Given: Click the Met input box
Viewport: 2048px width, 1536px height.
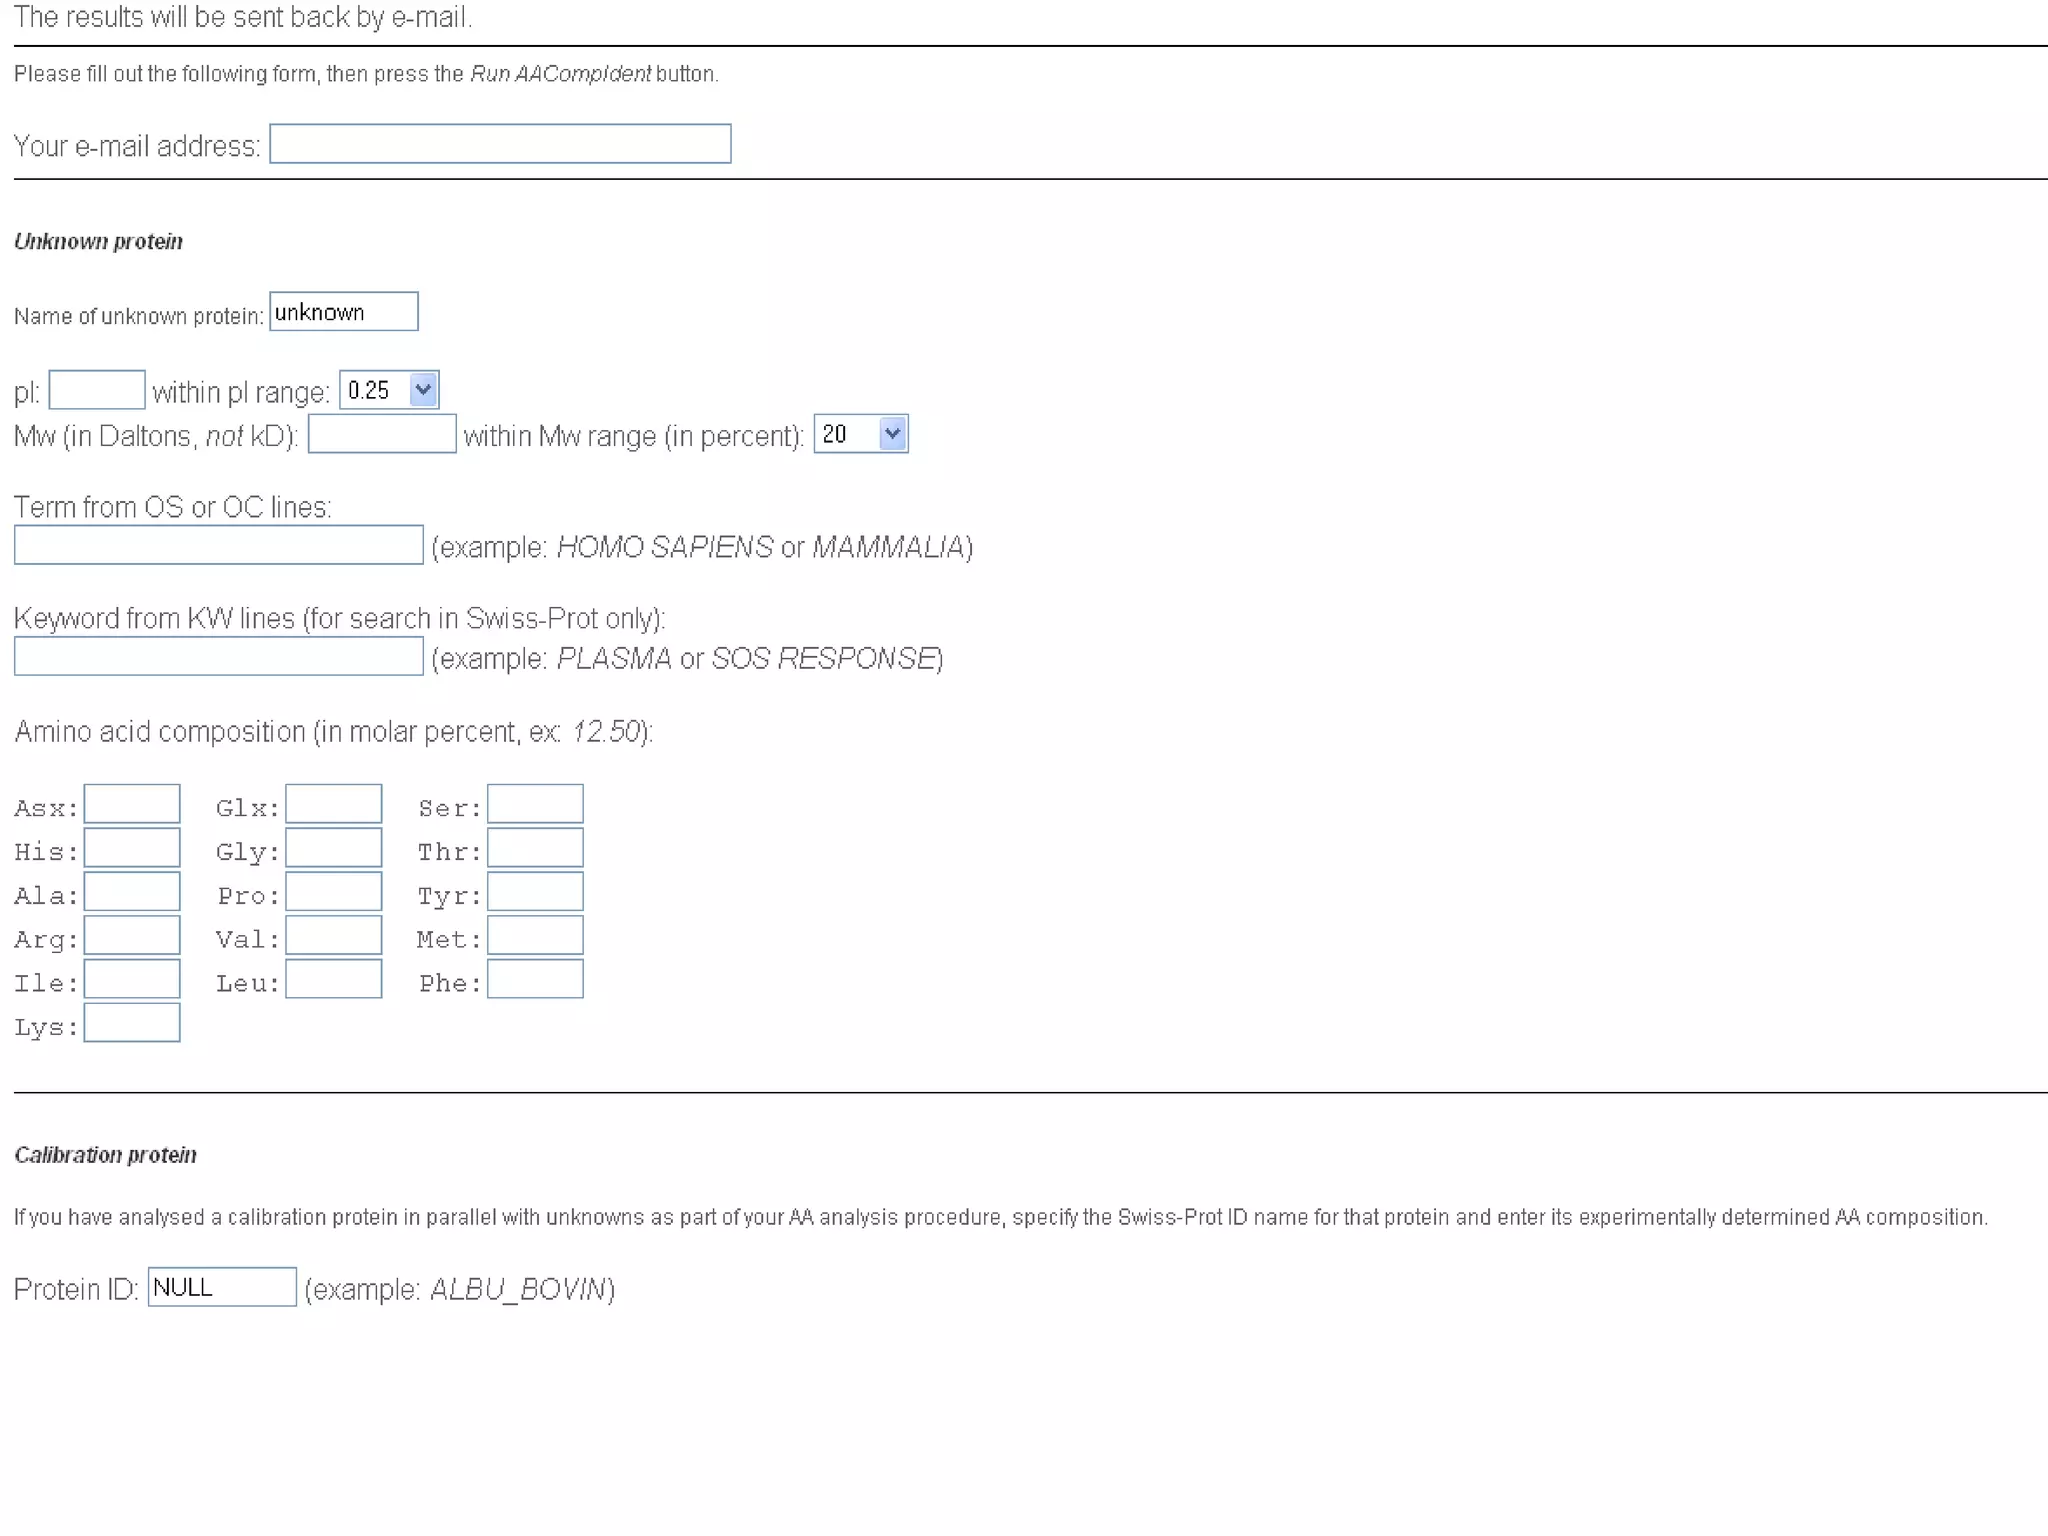Looking at the screenshot, I should [x=535, y=936].
